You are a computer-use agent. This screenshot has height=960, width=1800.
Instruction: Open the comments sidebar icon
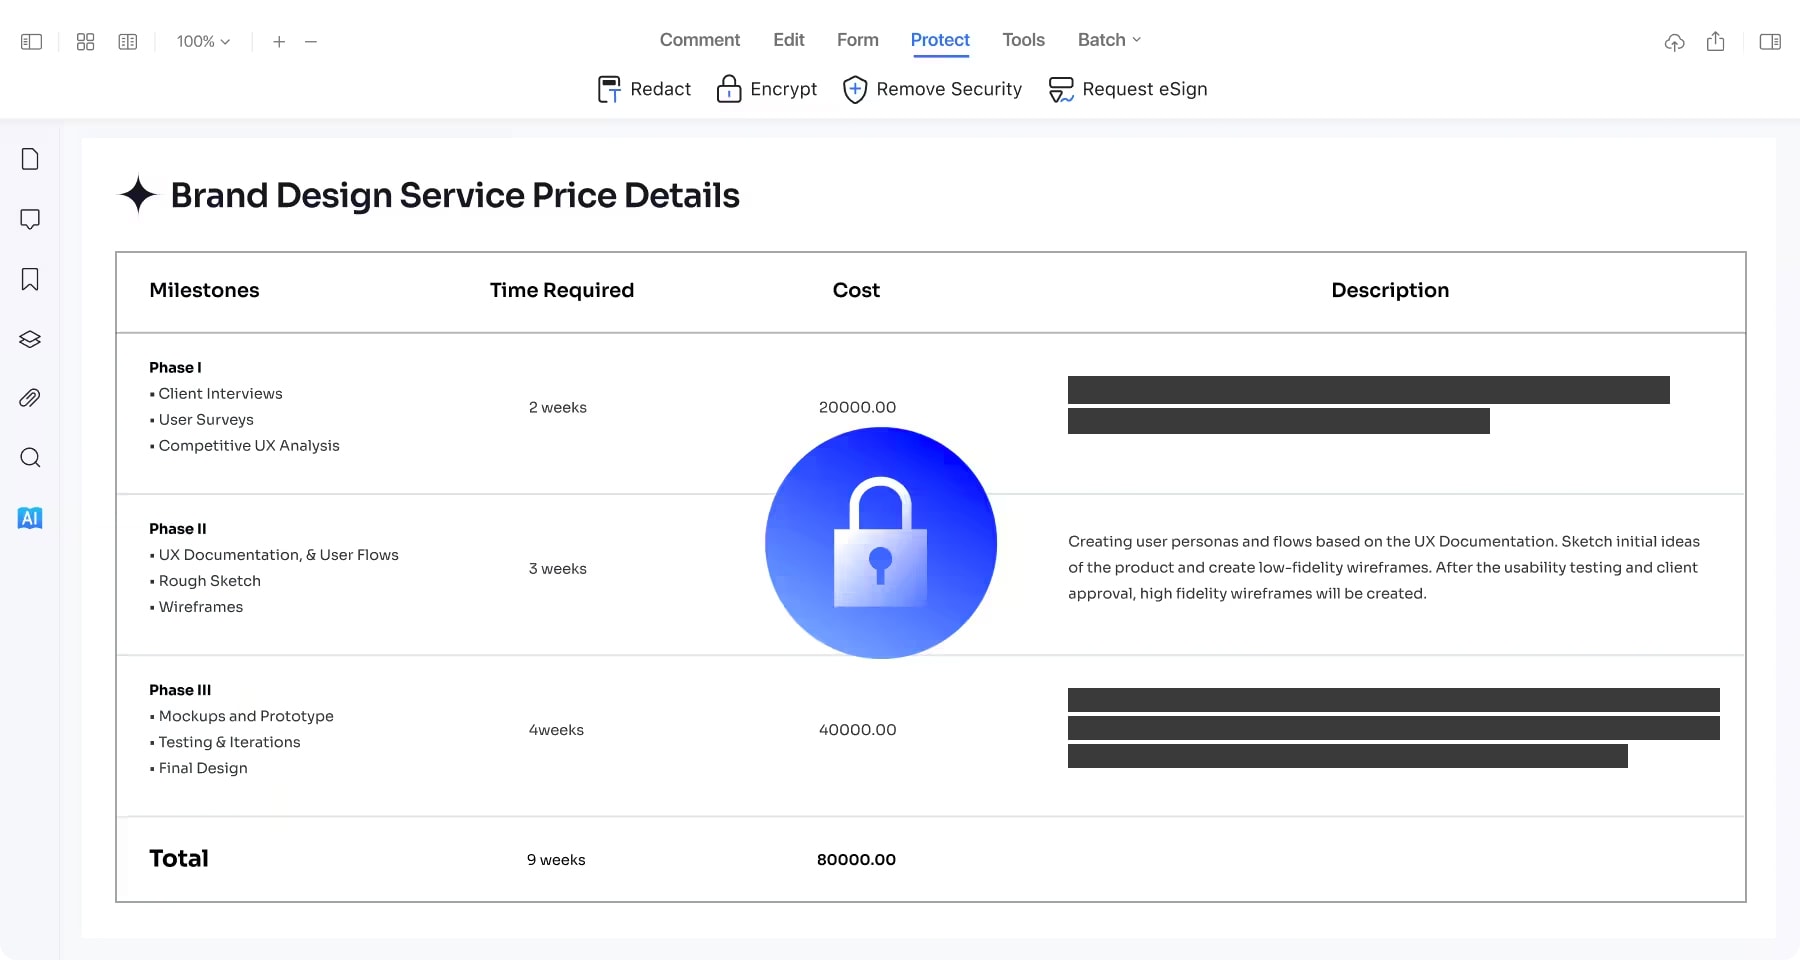[30, 219]
